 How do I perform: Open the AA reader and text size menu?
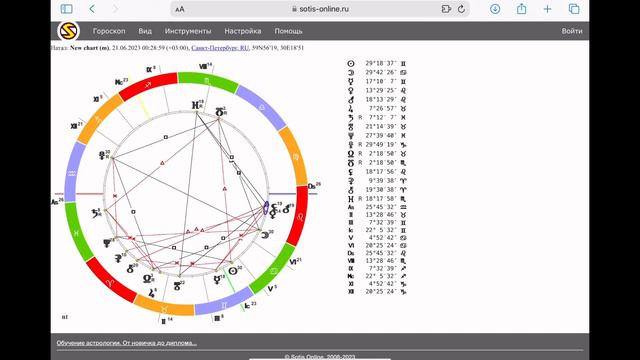click(180, 9)
